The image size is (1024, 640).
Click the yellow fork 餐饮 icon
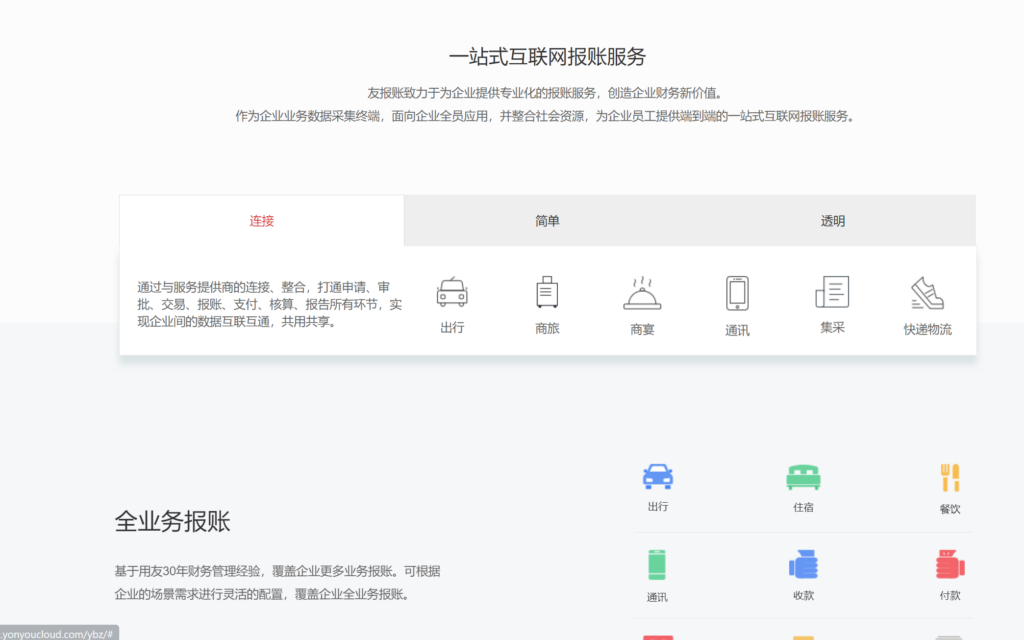tap(949, 477)
